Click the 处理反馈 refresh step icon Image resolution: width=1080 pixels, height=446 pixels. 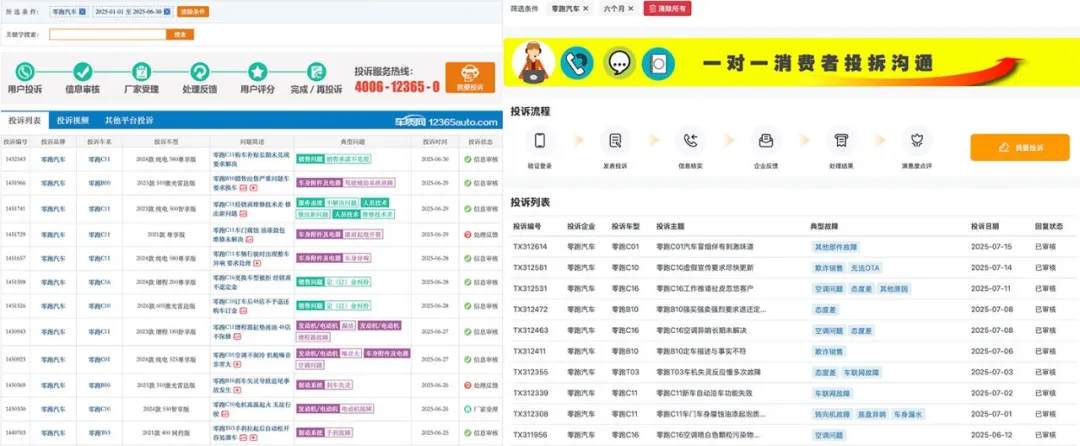[x=200, y=71]
